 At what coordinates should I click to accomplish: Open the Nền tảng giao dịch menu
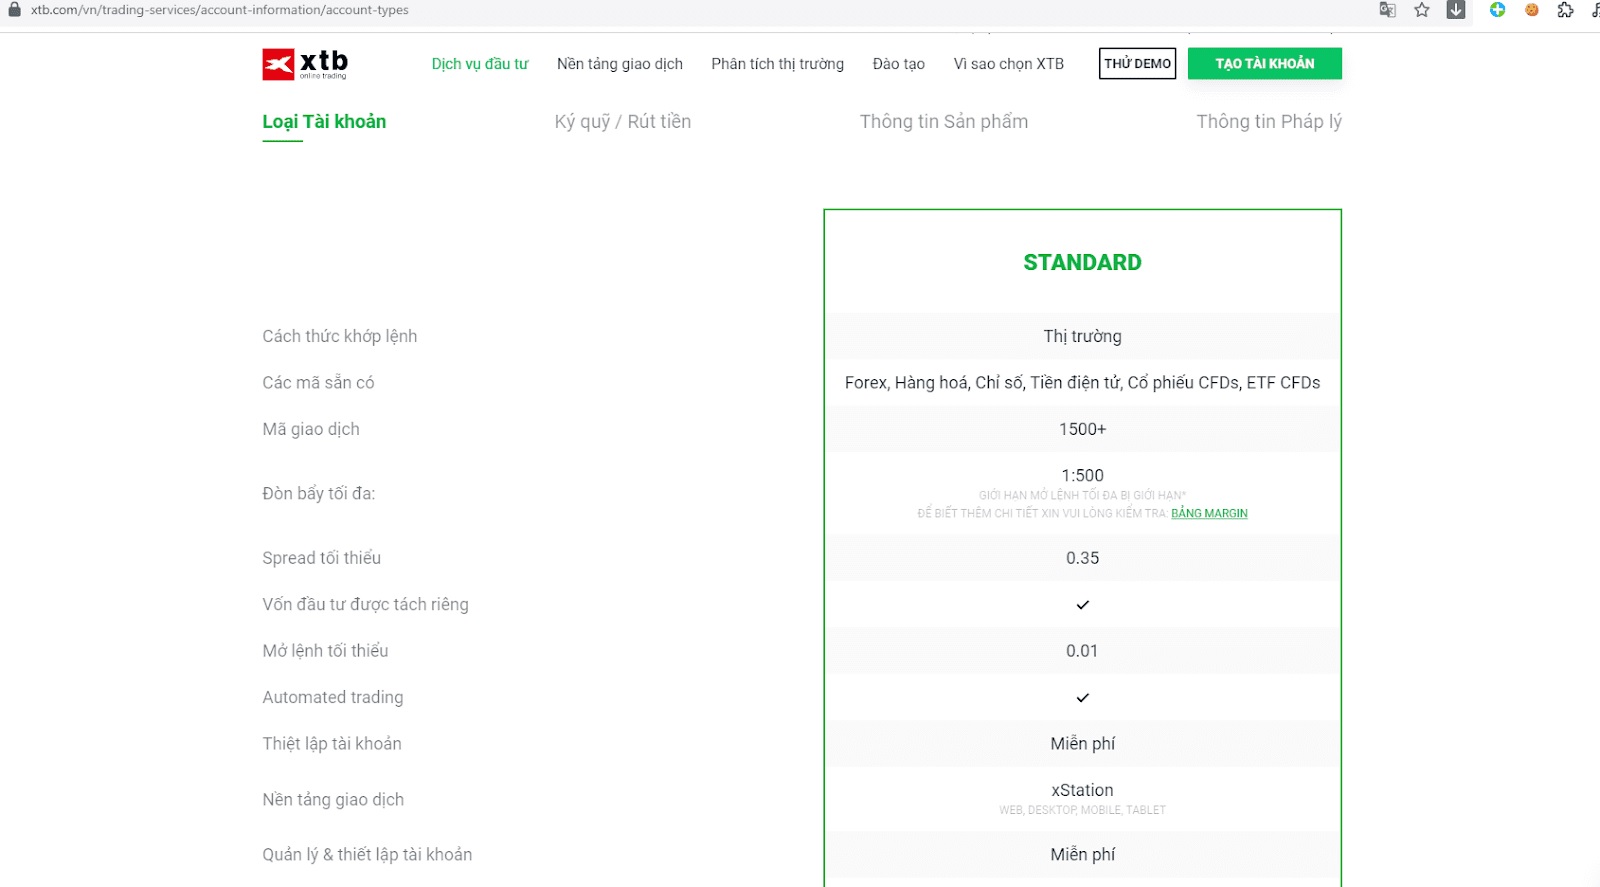pyautogui.click(x=620, y=64)
